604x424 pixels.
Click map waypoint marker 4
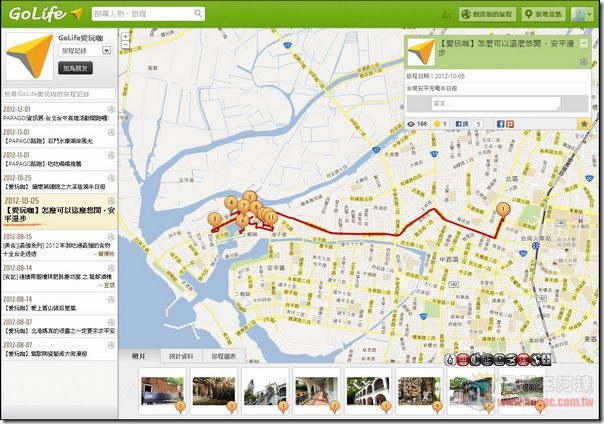coord(231,204)
